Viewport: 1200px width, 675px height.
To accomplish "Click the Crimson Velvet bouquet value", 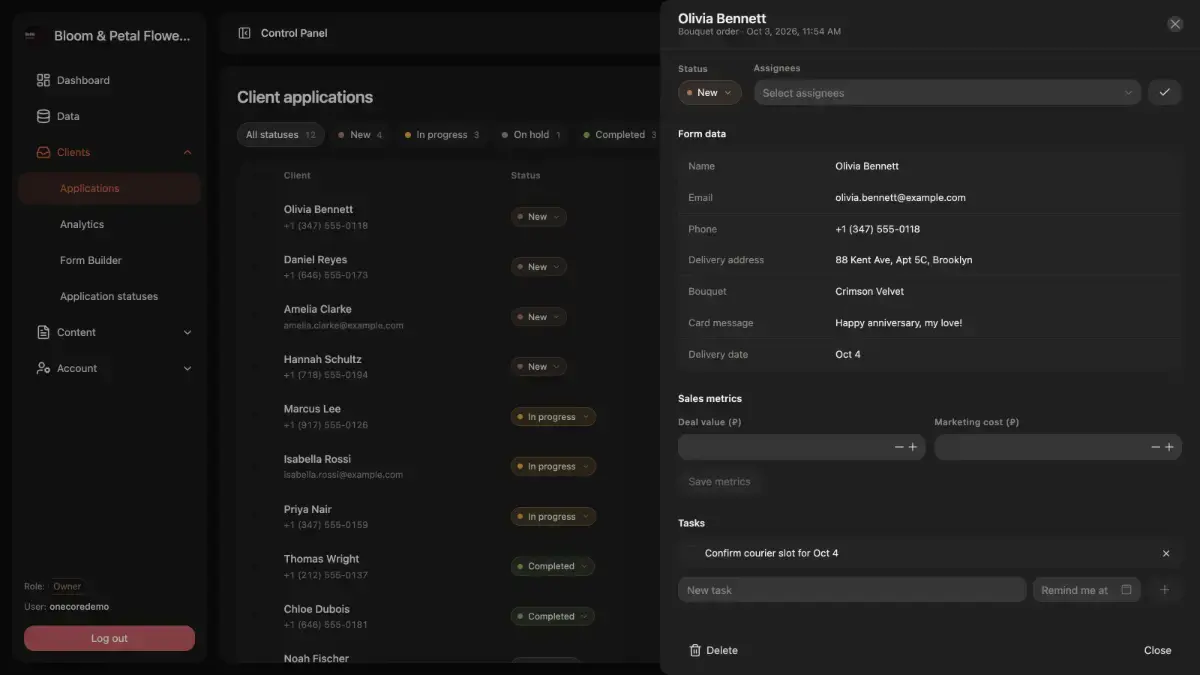I will pyautogui.click(x=869, y=292).
